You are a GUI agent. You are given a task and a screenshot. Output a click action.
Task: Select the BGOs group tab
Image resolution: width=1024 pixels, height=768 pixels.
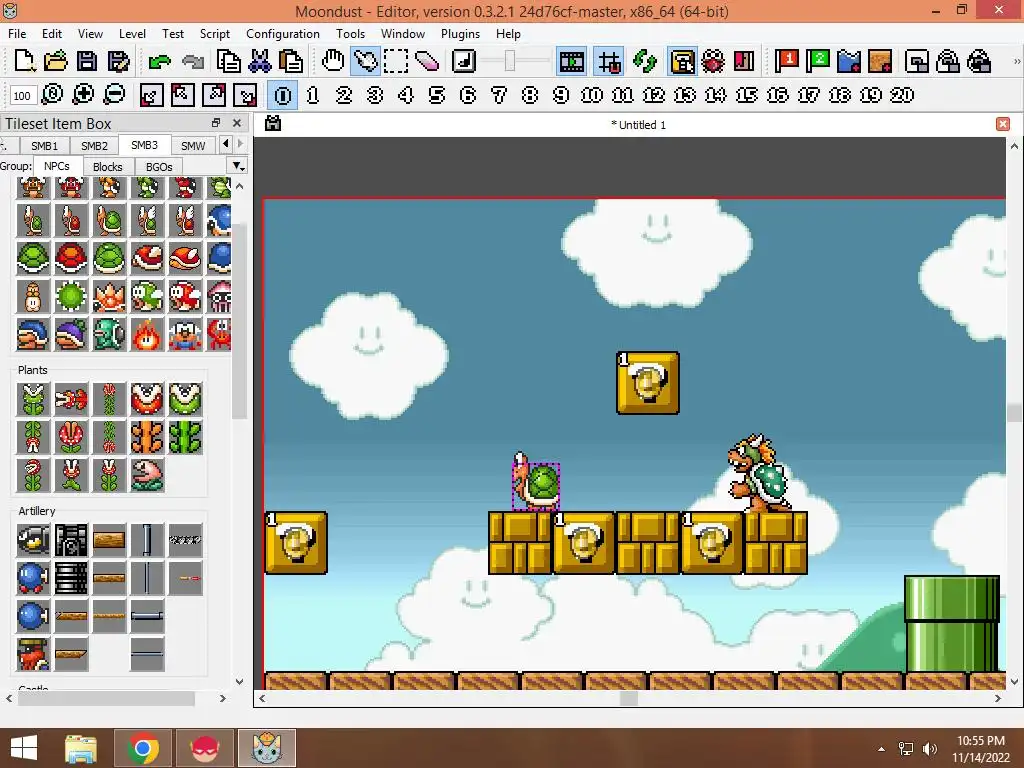point(159,167)
